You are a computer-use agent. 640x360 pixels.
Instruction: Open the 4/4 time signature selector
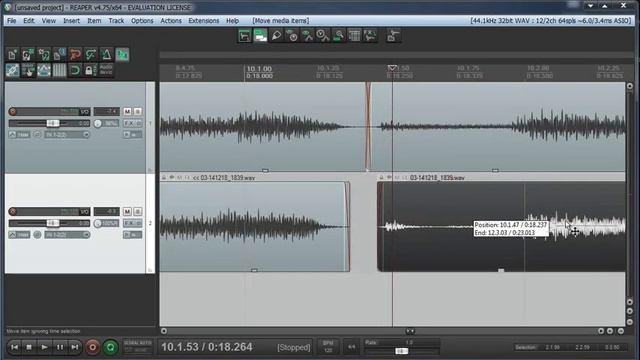coord(351,347)
